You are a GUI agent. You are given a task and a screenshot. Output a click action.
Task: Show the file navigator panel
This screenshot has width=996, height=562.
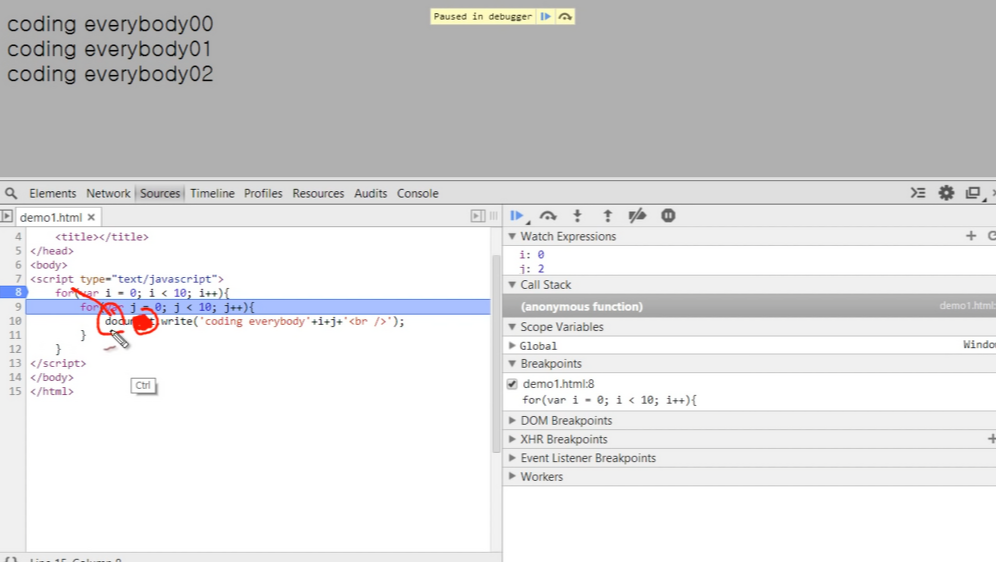tap(6, 217)
